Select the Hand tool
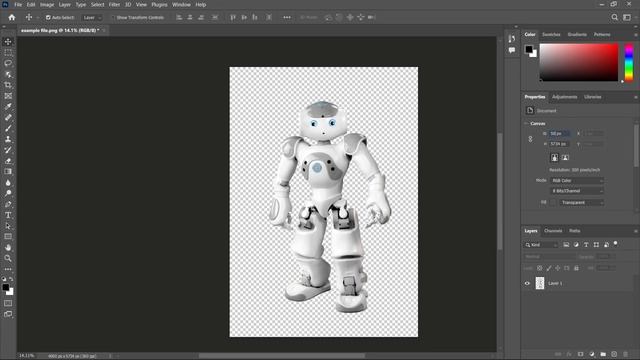Image resolution: width=640 pixels, height=360 pixels. tap(8, 247)
